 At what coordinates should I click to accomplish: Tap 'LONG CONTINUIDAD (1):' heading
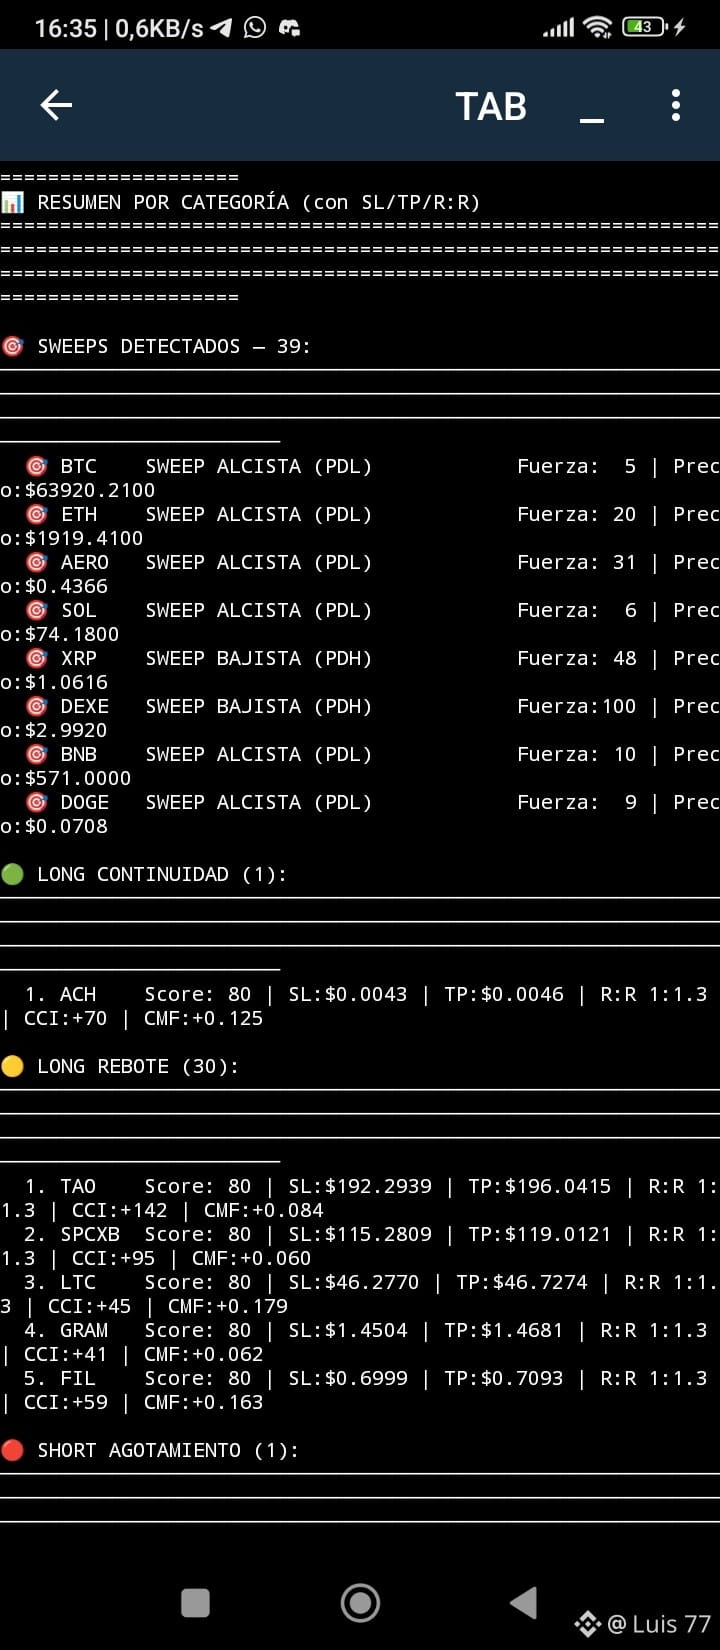pyautogui.click(x=162, y=874)
